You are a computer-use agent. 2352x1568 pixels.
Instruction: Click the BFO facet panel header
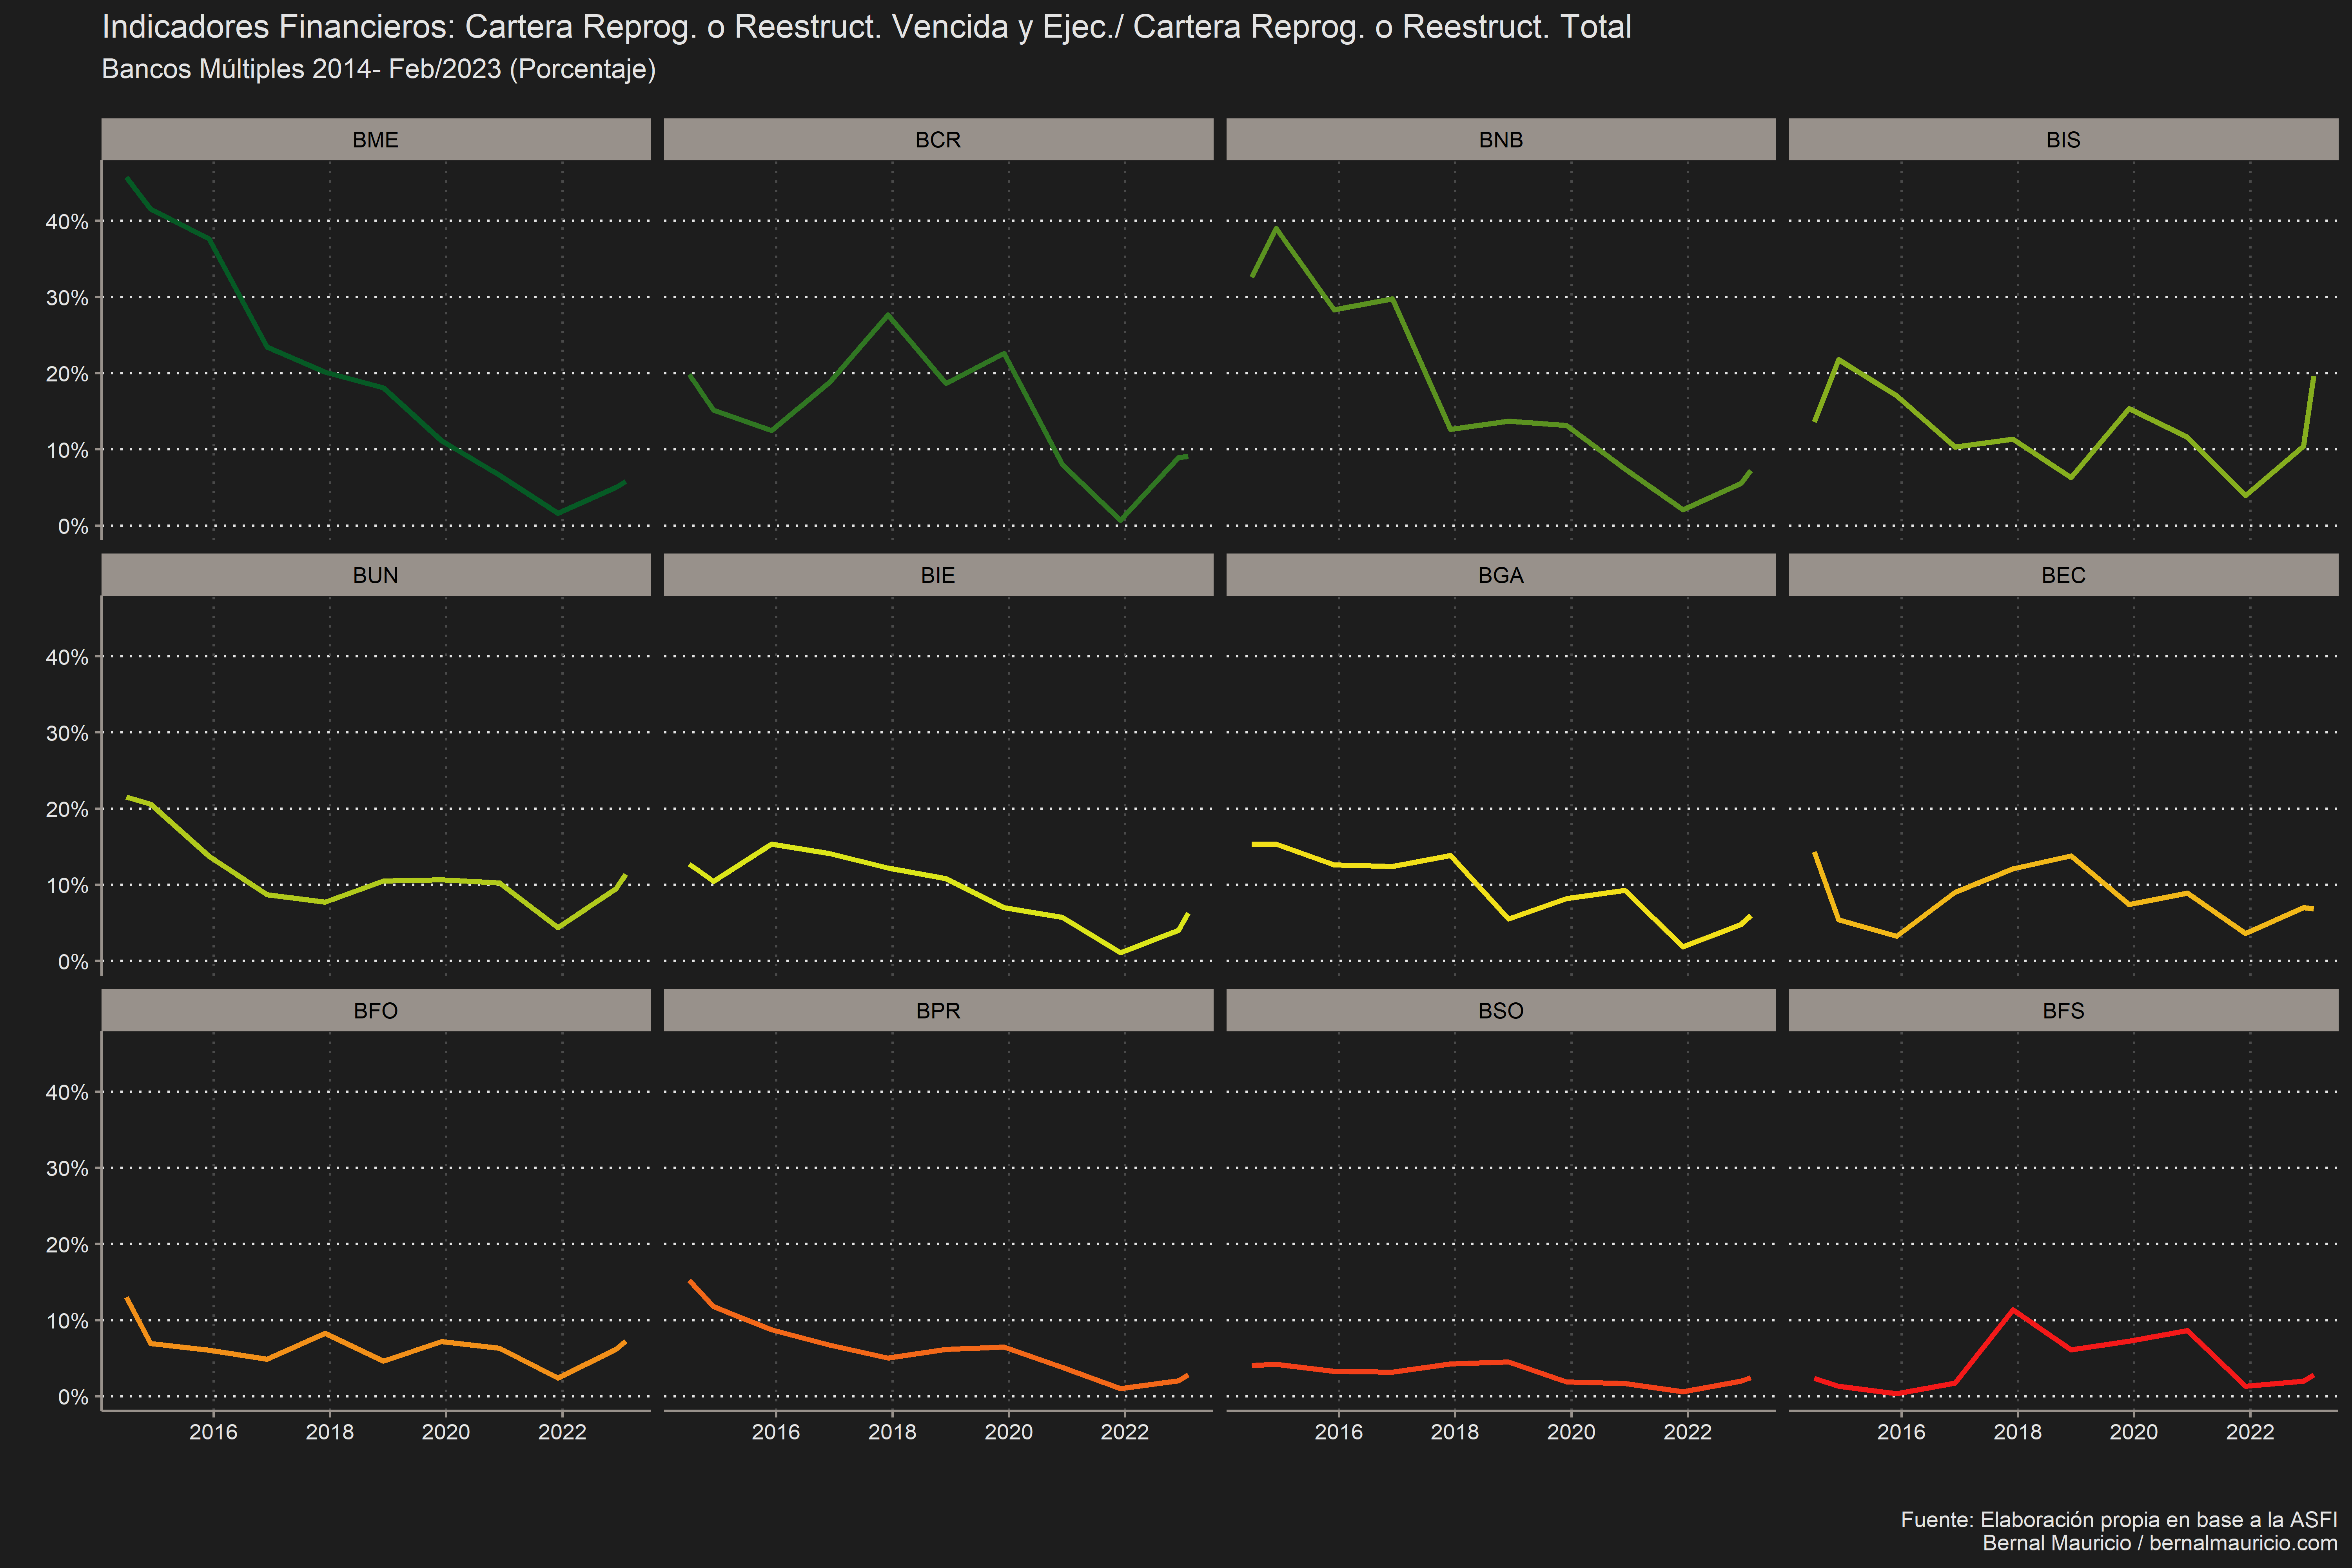[376, 1010]
